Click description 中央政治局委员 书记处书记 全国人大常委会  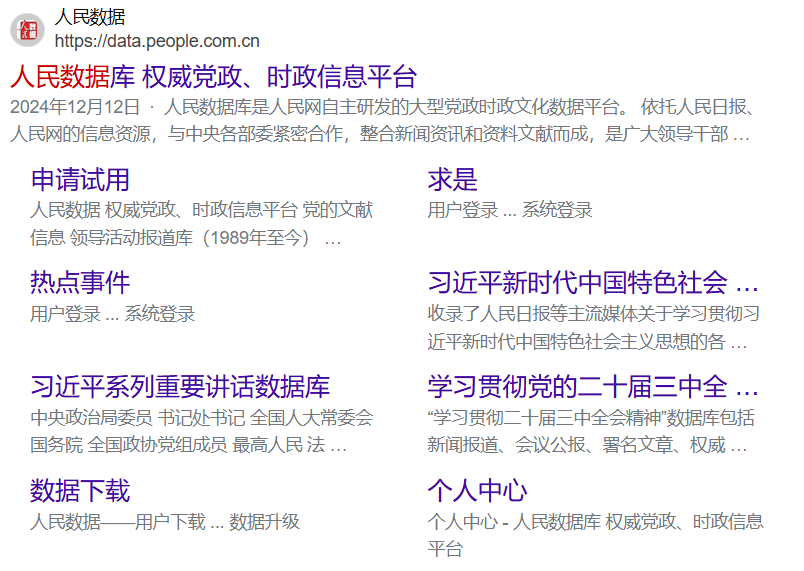pos(202,418)
